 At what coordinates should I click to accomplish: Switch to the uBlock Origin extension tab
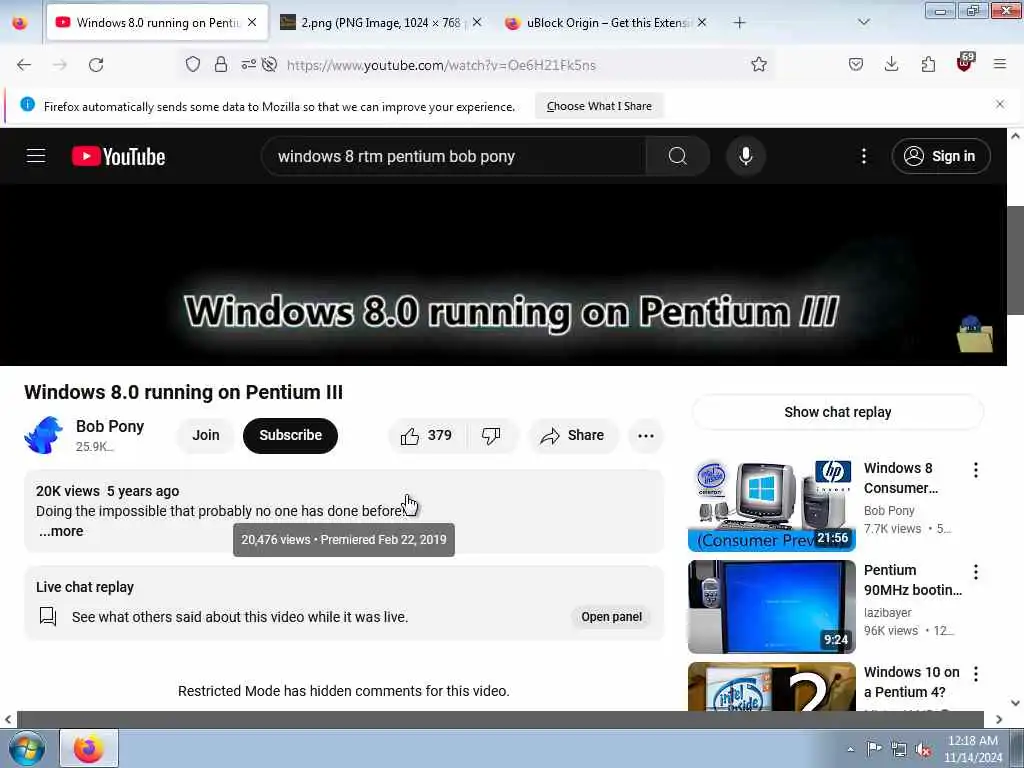click(x=605, y=23)
